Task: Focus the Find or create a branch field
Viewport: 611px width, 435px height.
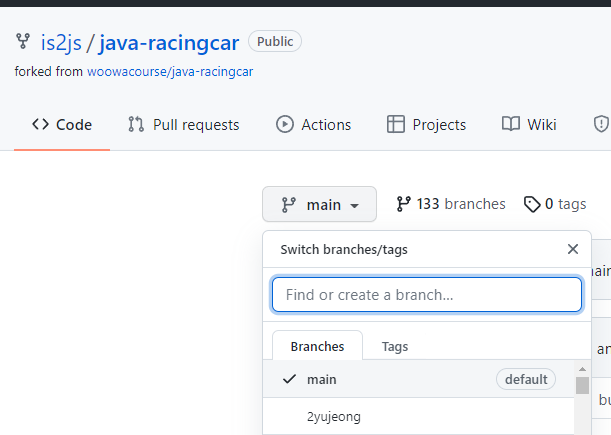Action: click(x=427, y=295)
